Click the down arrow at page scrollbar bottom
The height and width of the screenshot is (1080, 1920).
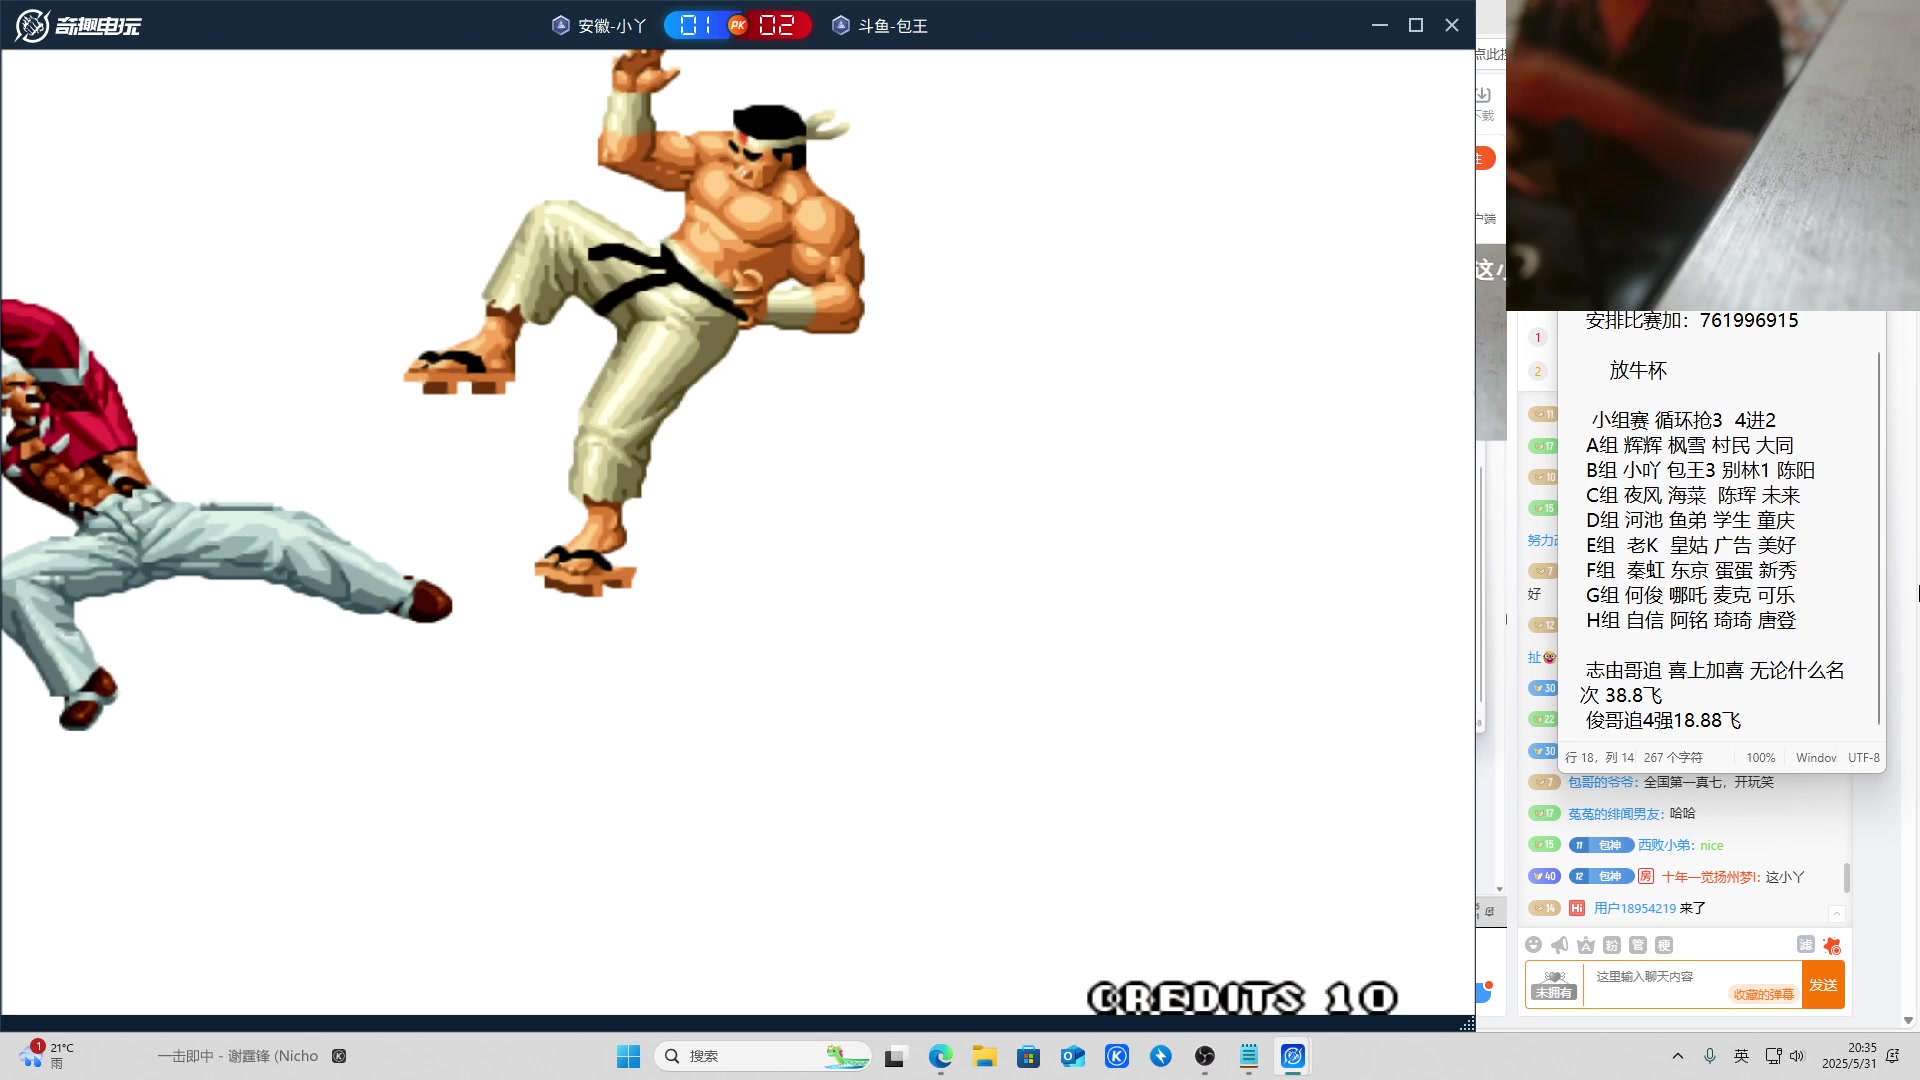tap(1908, 1021)
